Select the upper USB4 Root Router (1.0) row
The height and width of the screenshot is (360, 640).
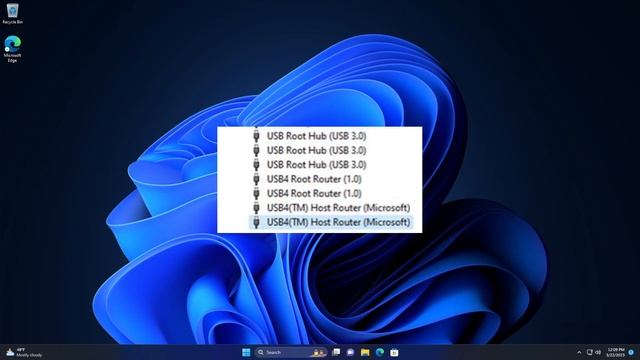tap(306, 179)
